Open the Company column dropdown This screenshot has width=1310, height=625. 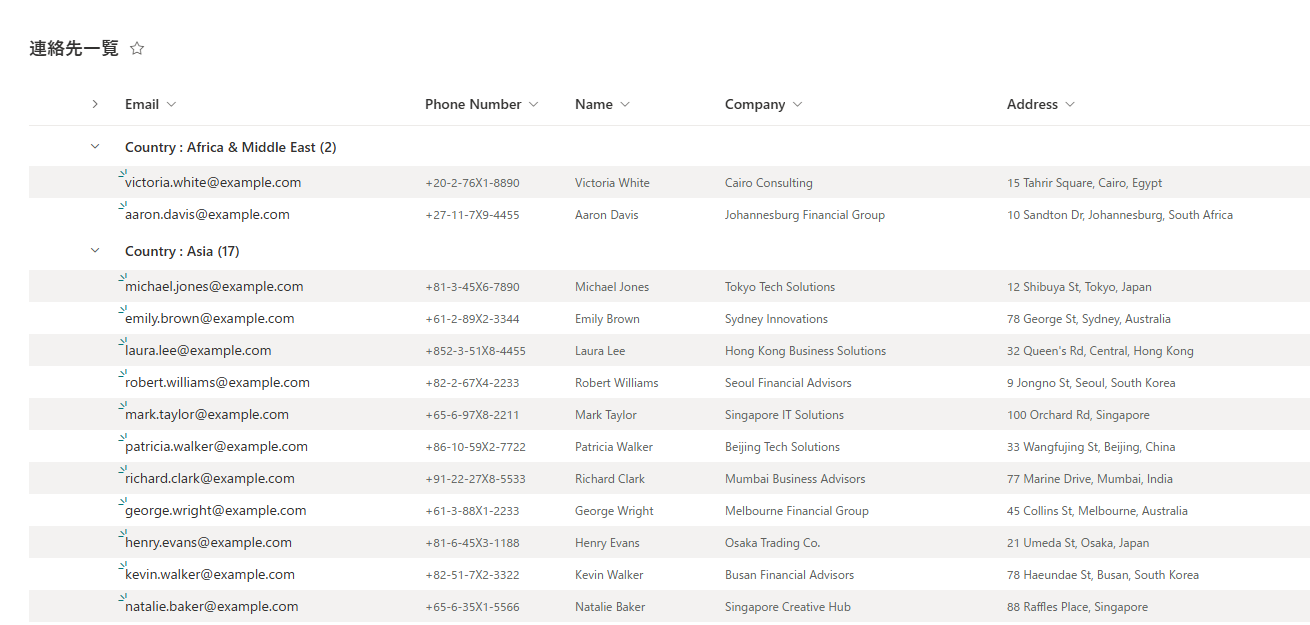coord(797,104)
